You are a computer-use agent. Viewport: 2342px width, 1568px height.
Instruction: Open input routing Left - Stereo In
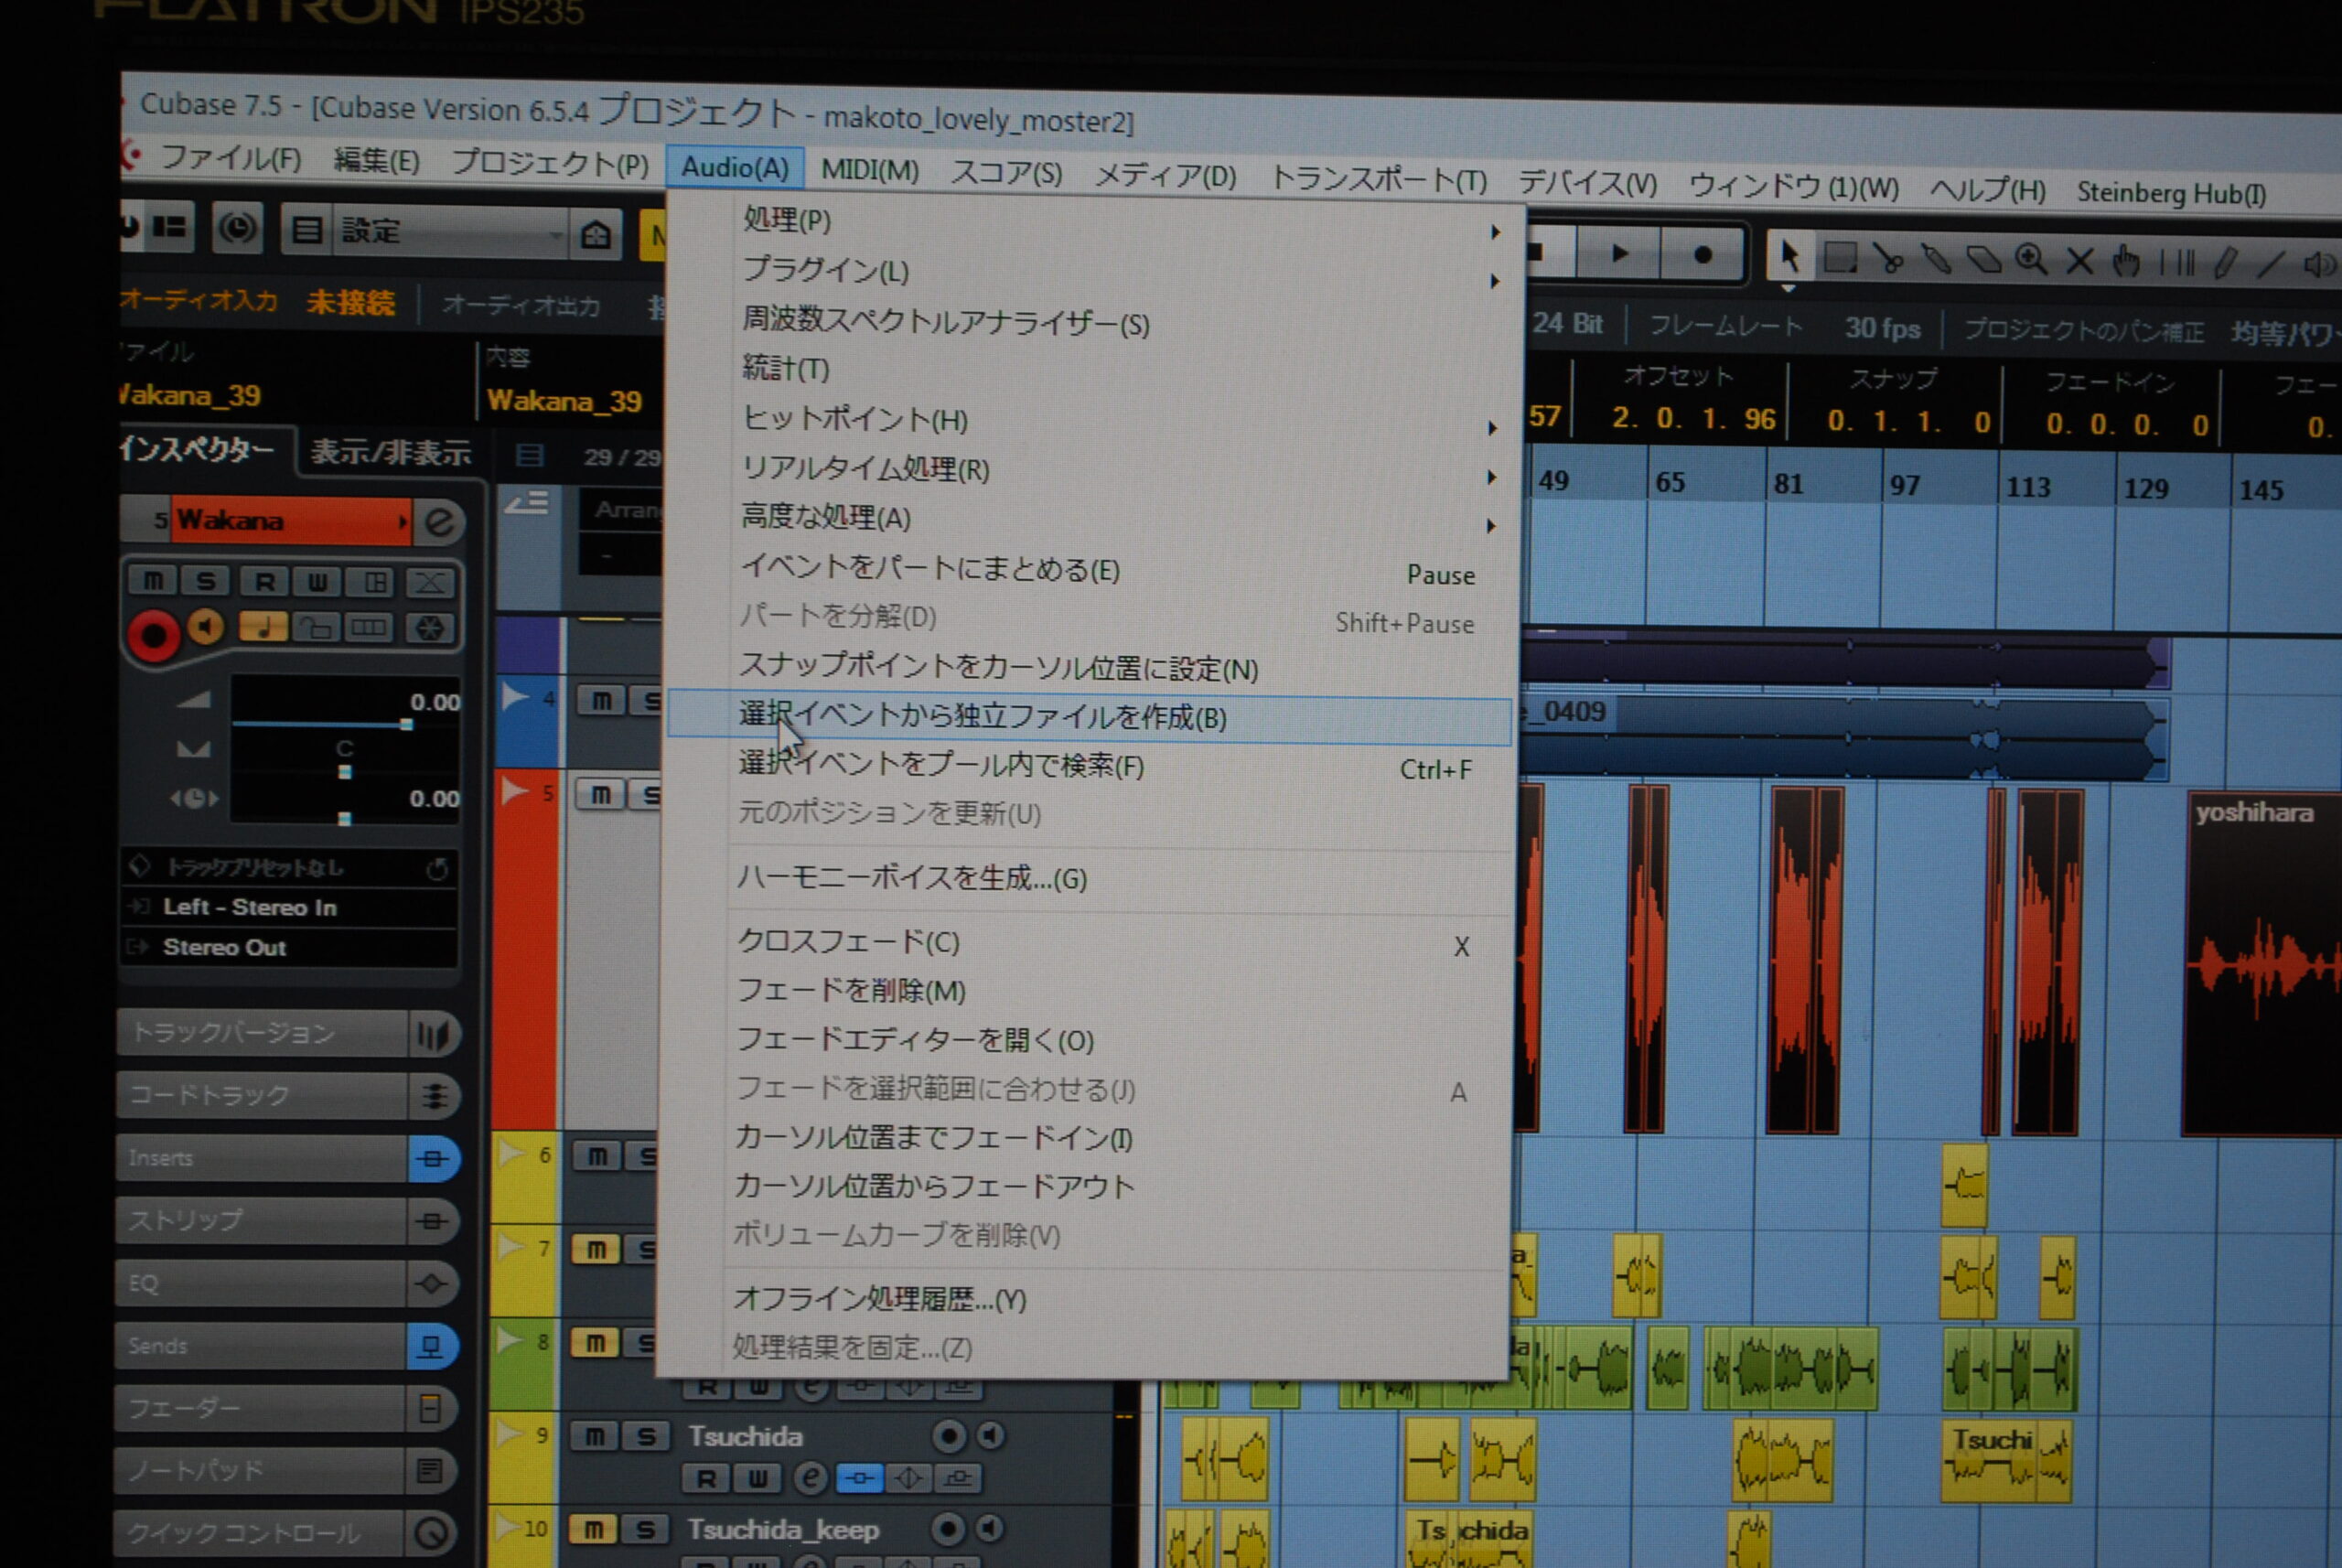290,907
